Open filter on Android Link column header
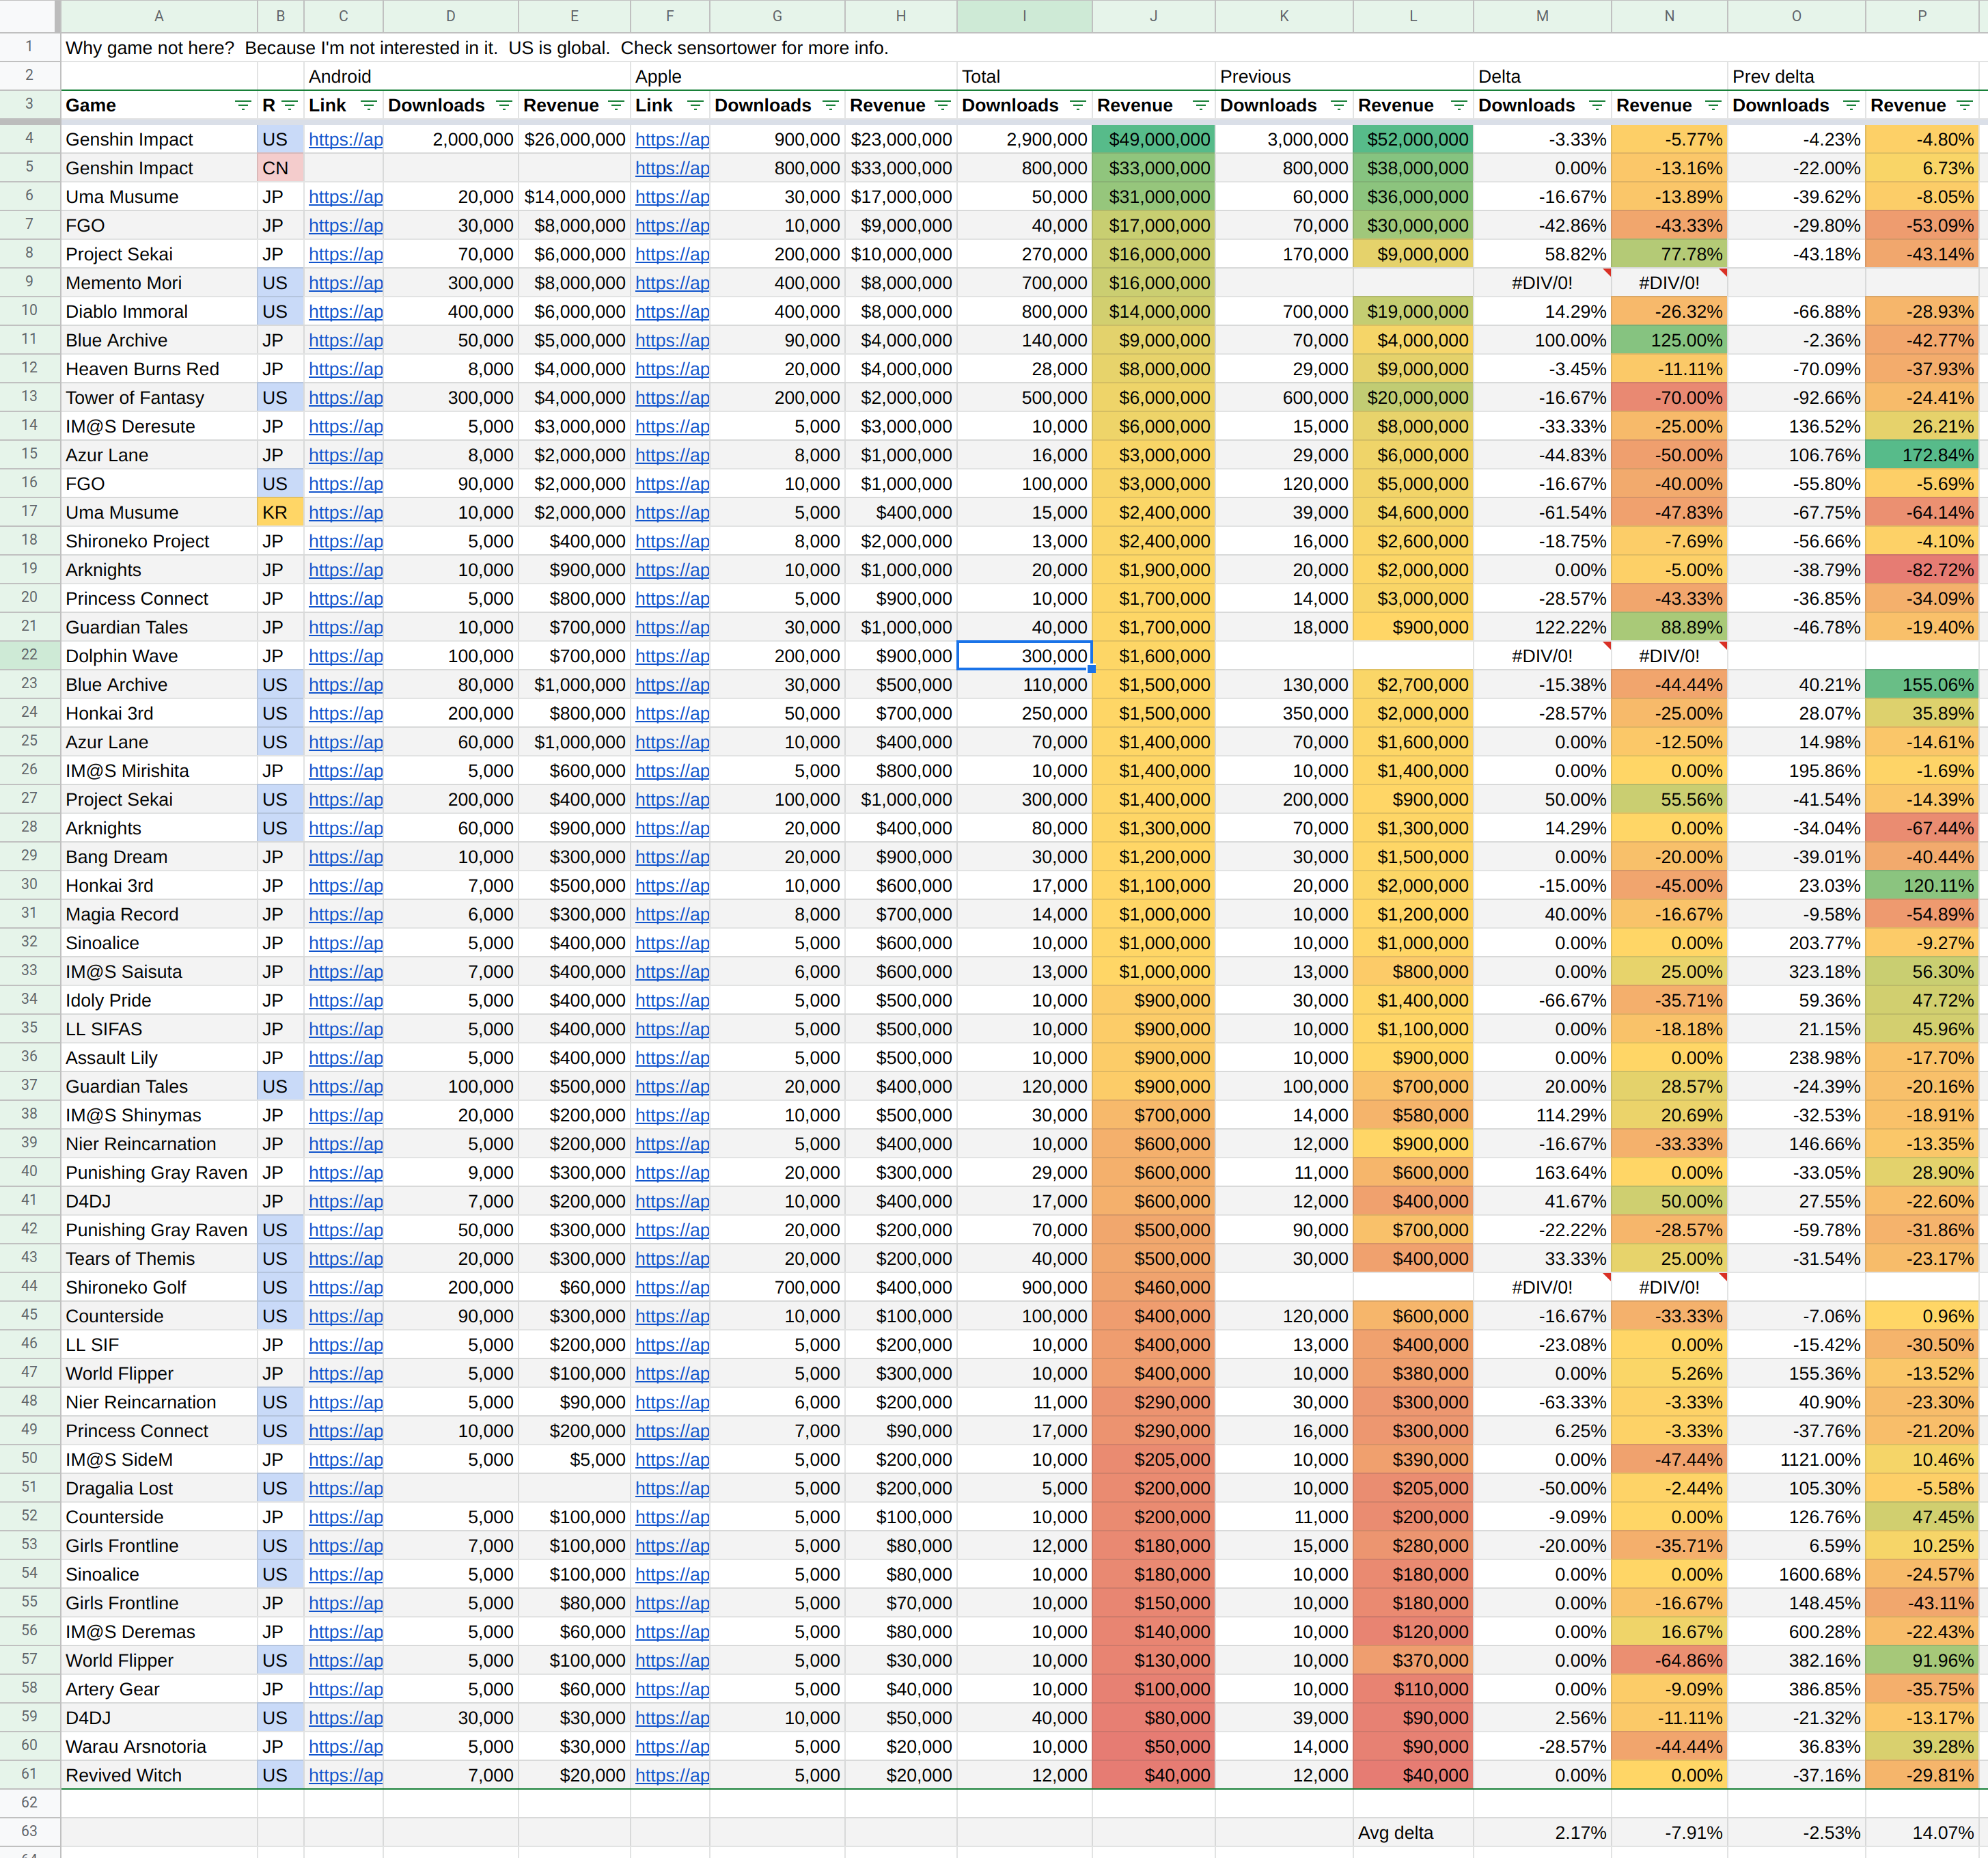This screenshot has height=1858, width=1988. tap(368, 106)
